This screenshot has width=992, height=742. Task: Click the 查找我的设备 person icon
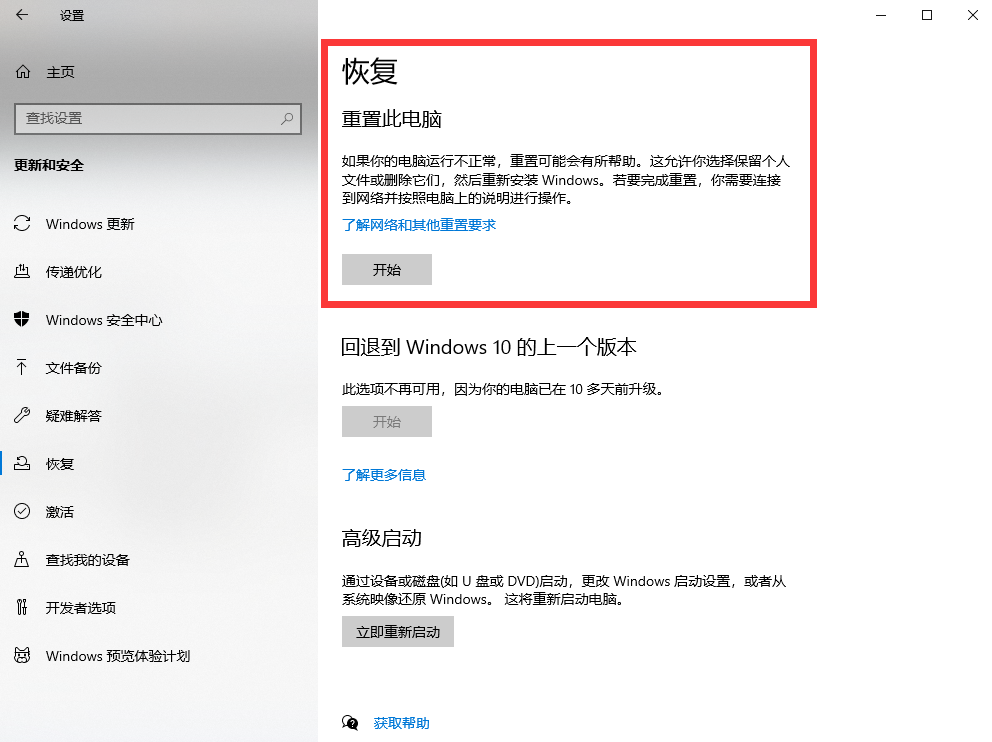pos(22,560)
